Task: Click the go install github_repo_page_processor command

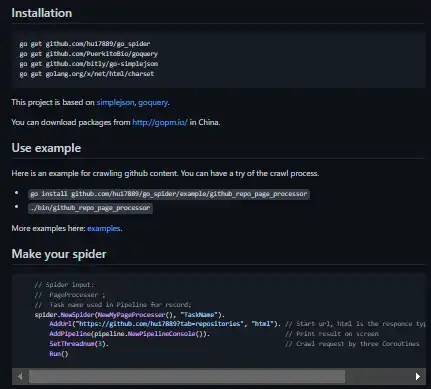Action: tap(169, 194)
